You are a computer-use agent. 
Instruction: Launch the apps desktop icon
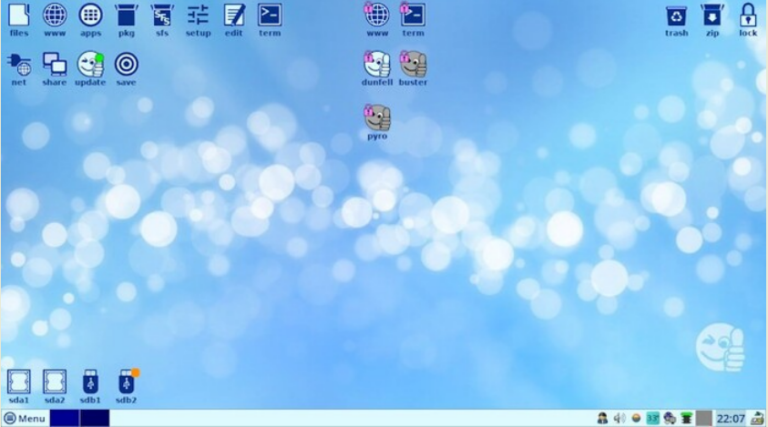point(90,16)
